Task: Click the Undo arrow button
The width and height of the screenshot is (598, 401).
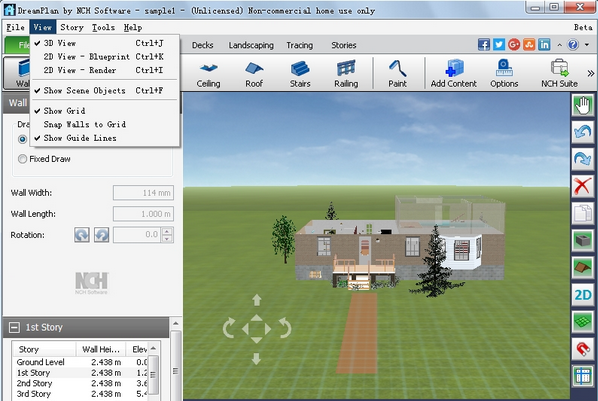Action: tap(582, 132)
